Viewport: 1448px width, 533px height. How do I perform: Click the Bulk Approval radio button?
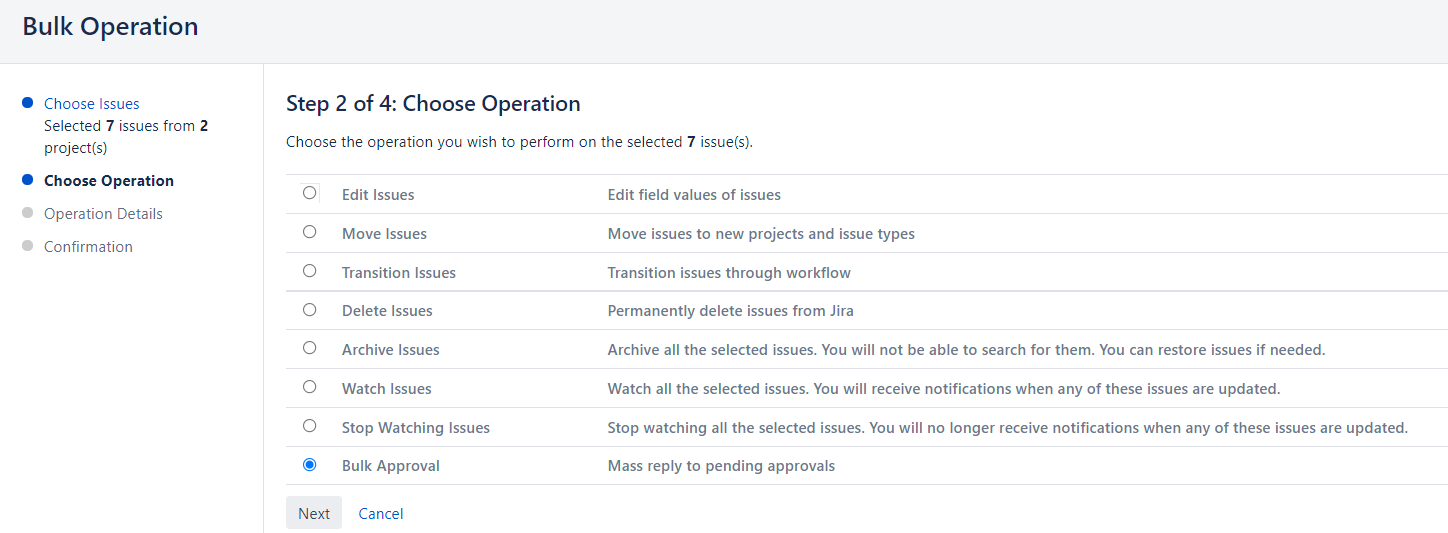click(309, 465)
